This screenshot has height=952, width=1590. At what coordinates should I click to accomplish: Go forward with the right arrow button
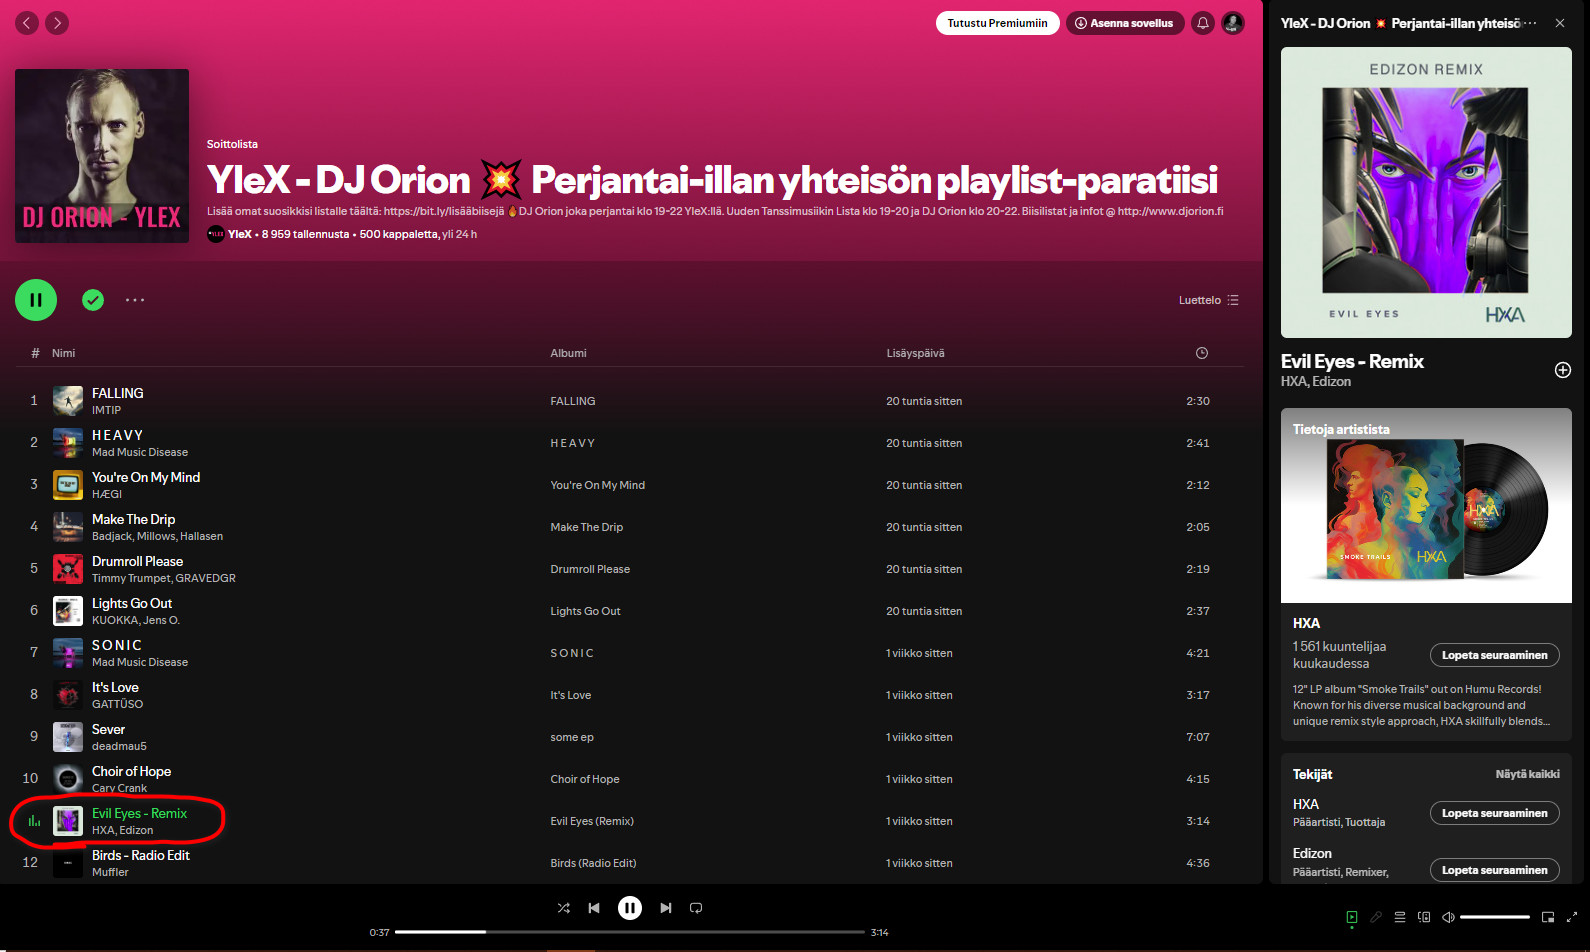tap(57, 23)
